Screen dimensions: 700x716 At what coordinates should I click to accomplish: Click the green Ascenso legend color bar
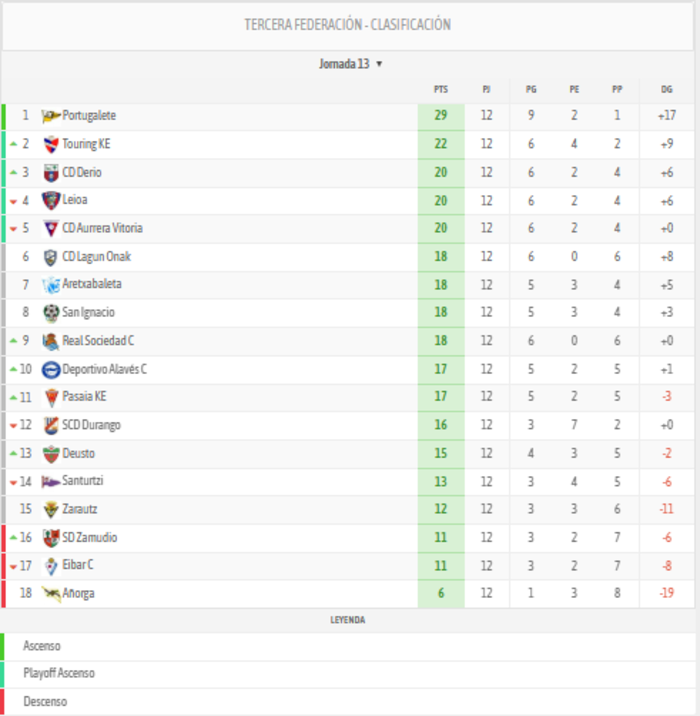[x=2, y=646]
